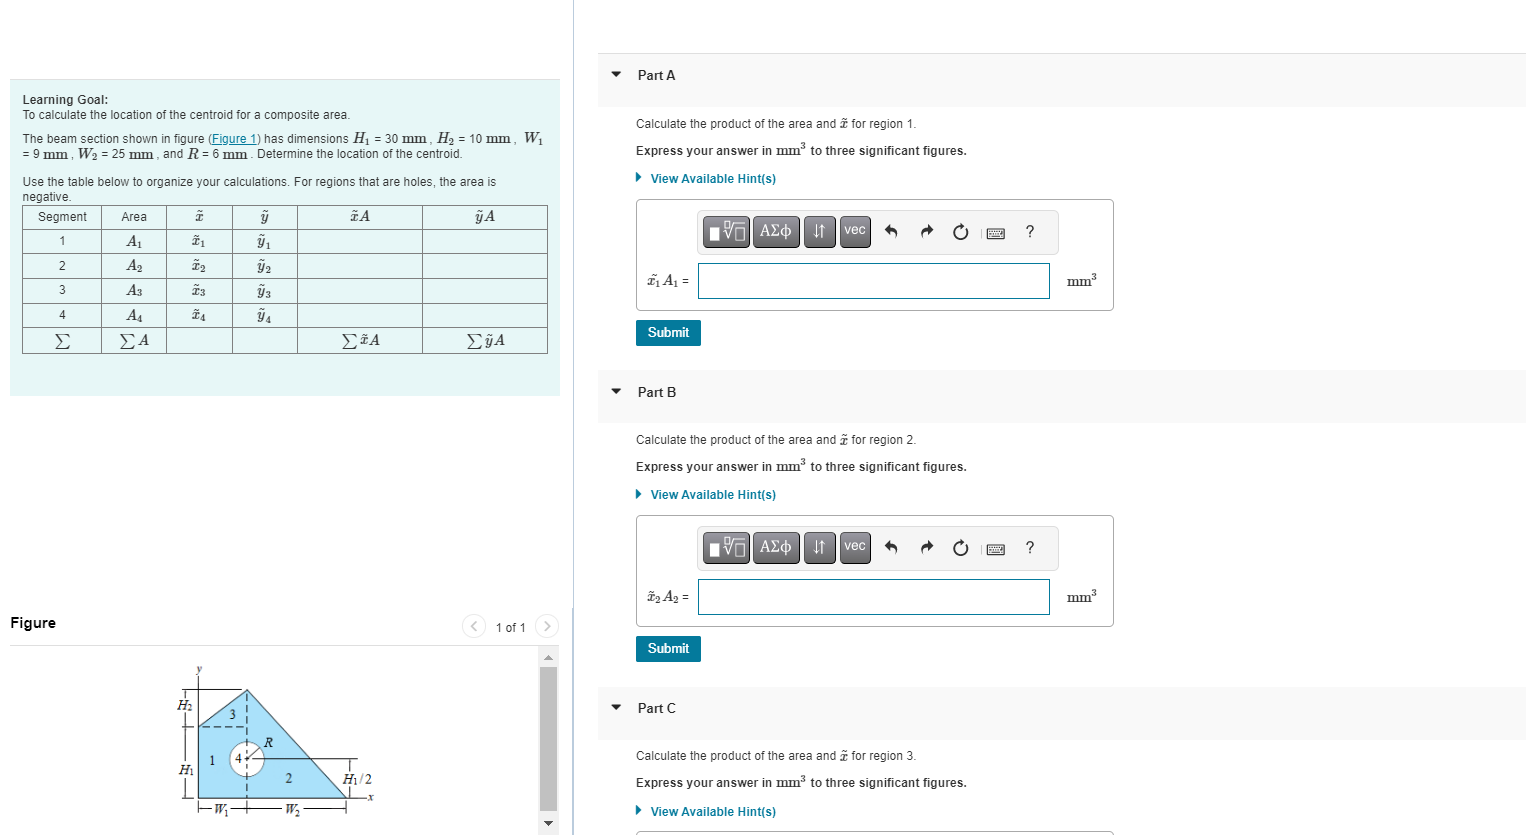Reset the Part A answer field

(960, 231)
